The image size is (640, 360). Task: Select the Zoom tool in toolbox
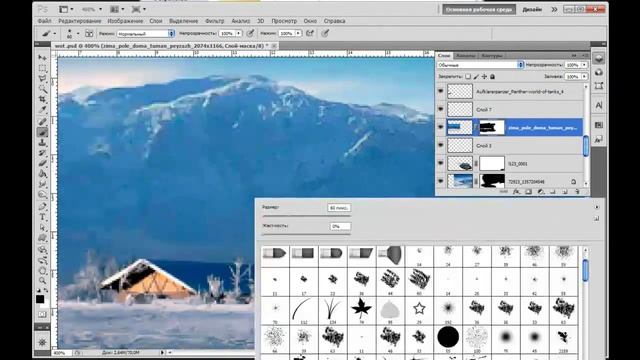(42, 280)
